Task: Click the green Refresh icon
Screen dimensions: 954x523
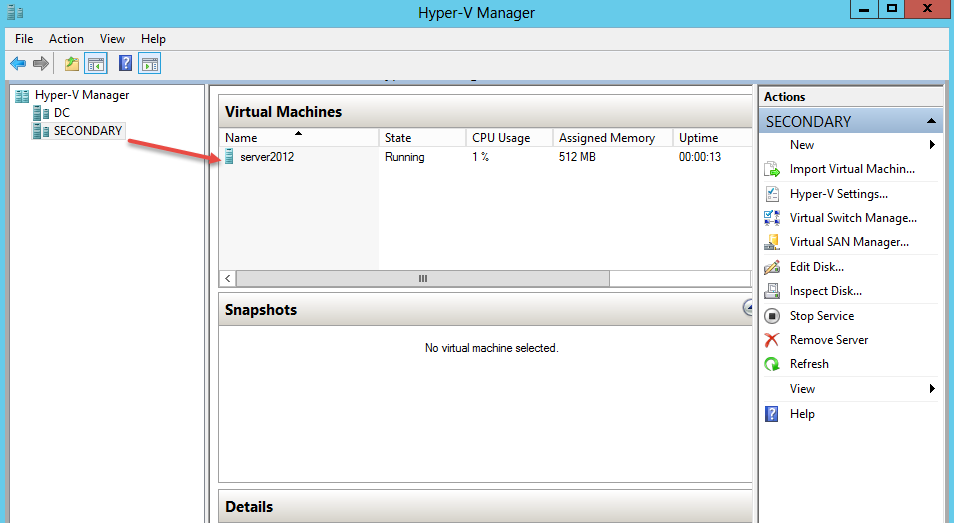Action: 772,364
